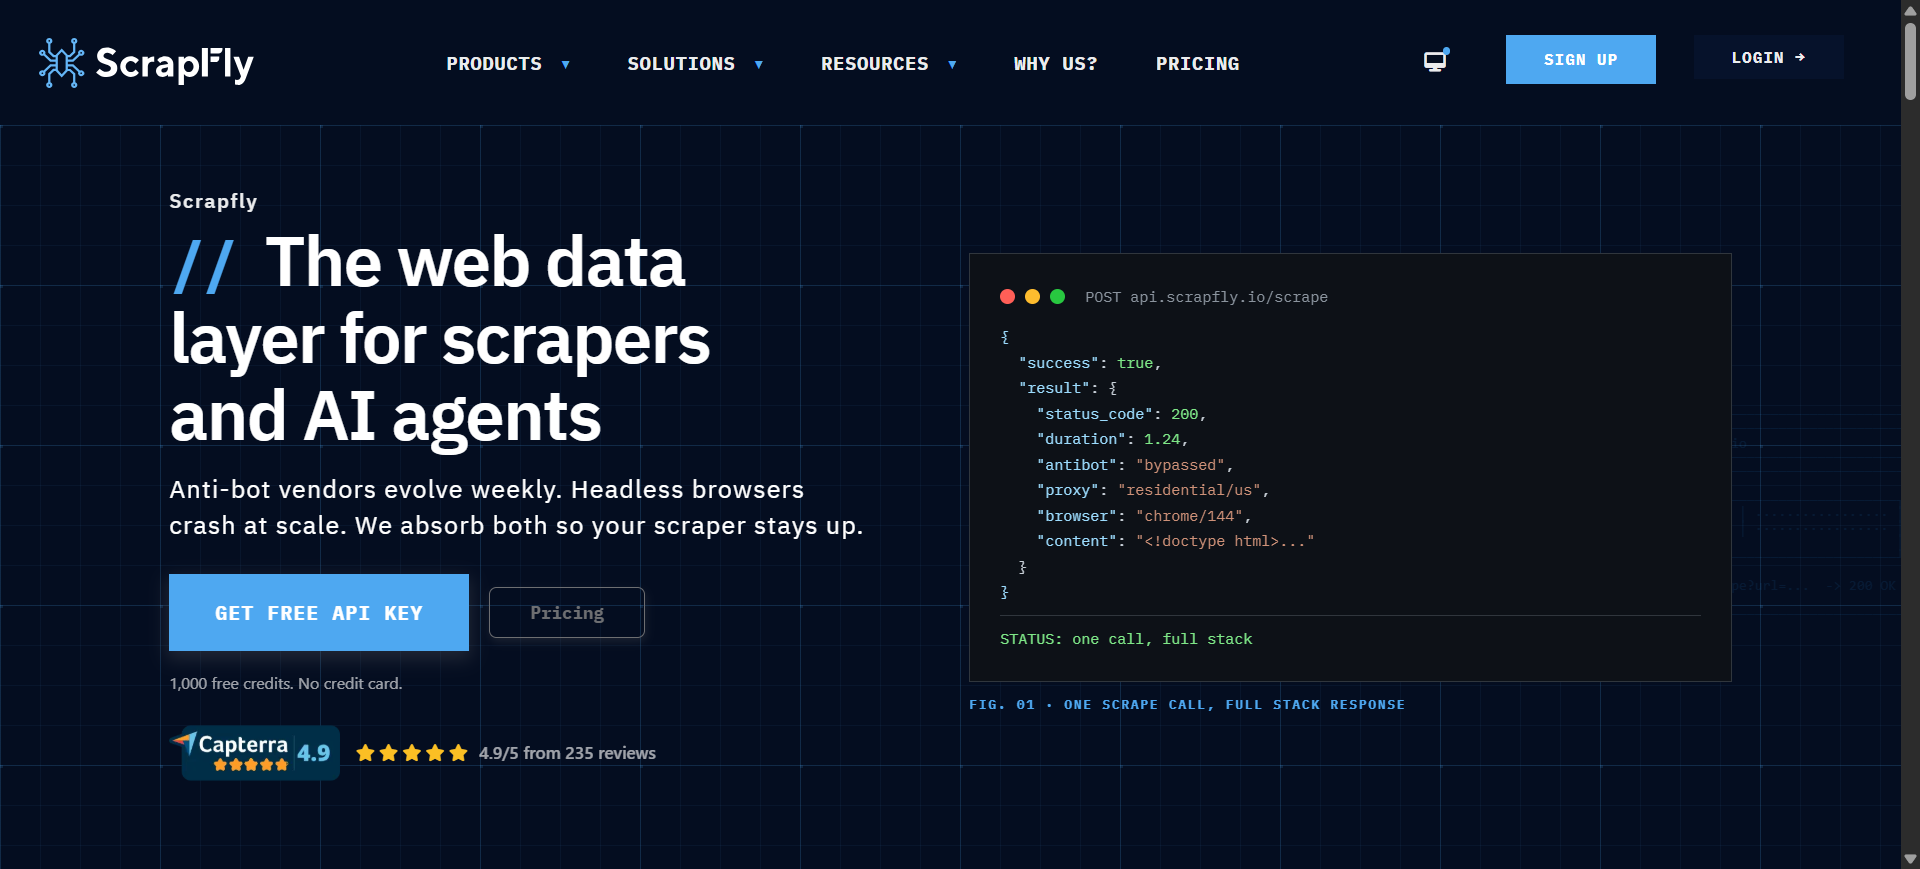Click the green dot in code window

[x=1057, y=297]
